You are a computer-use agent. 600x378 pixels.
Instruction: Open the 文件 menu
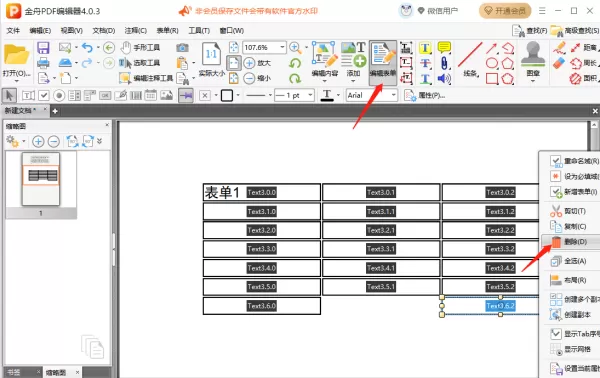pyautogui.click(x=13, y=30)
